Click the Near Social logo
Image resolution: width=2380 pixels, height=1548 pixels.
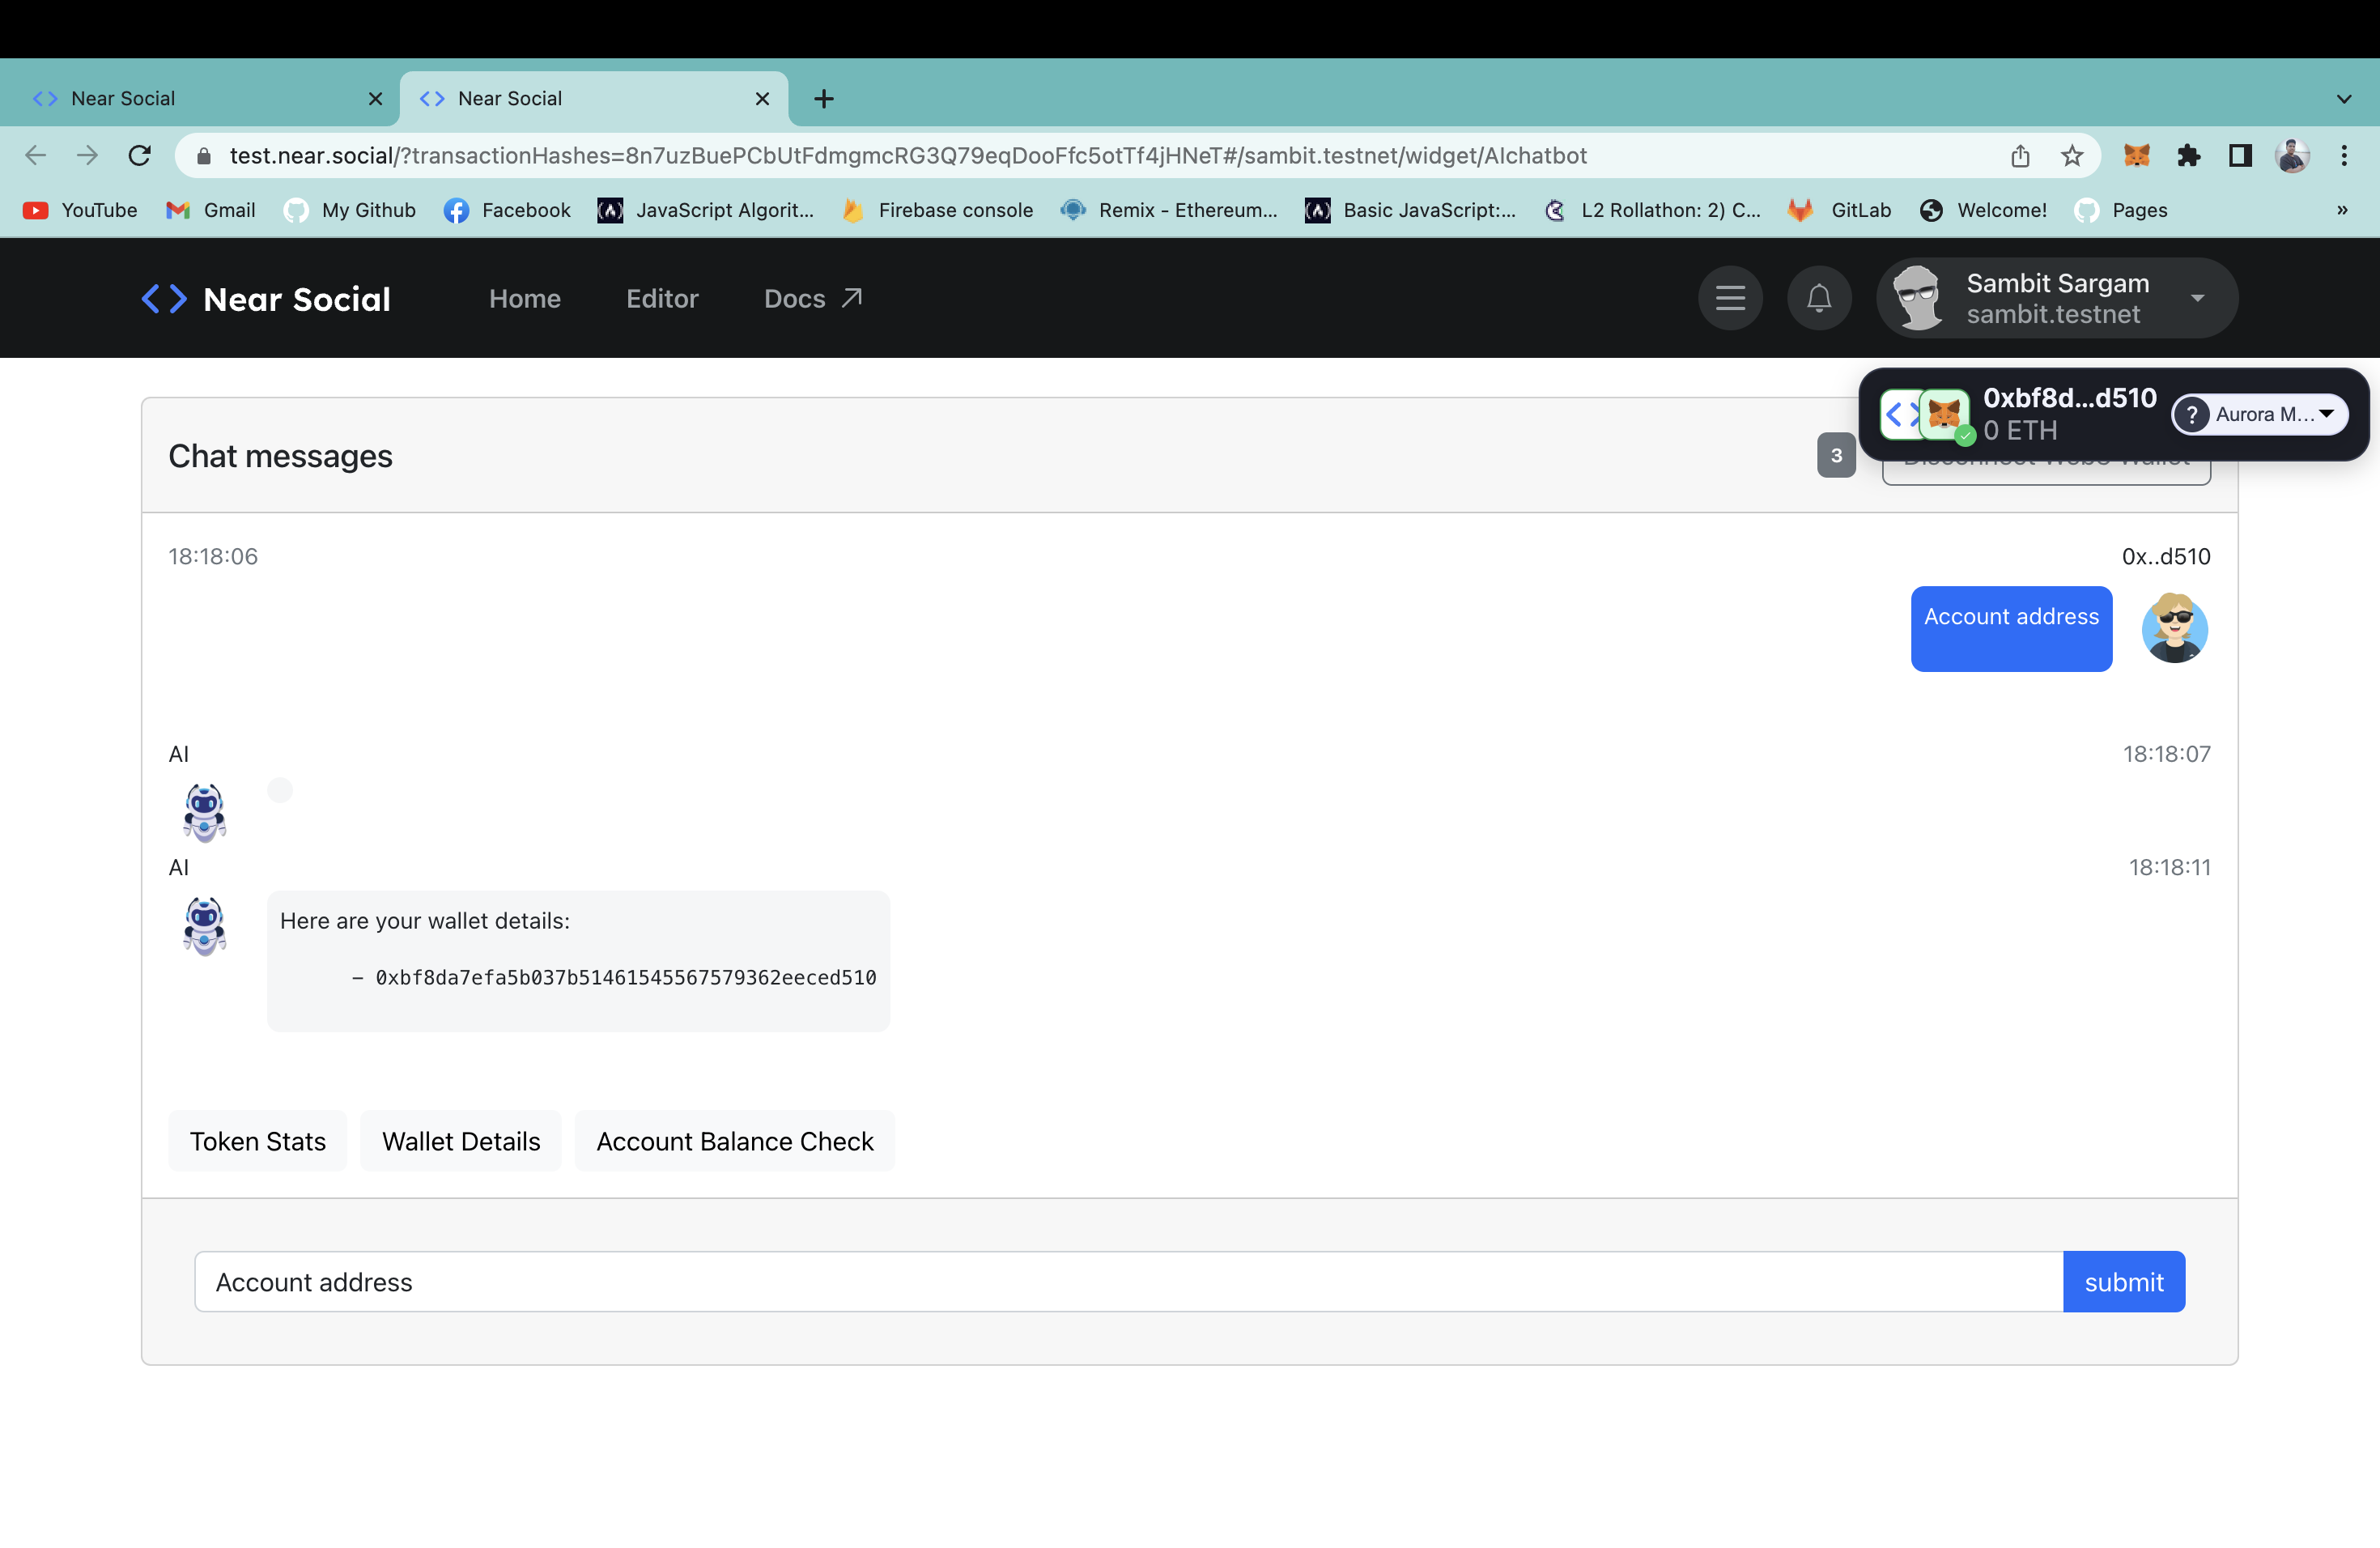[266, 299]
